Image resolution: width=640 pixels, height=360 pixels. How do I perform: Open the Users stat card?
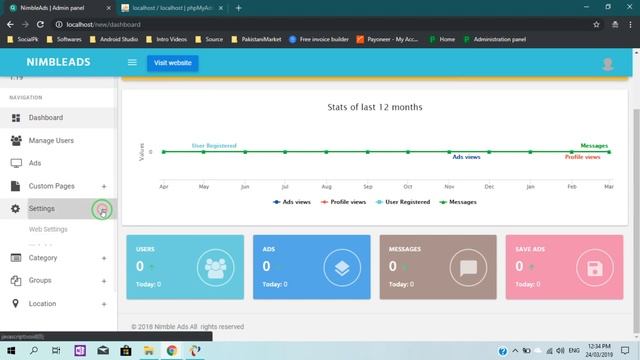(185, 267)
